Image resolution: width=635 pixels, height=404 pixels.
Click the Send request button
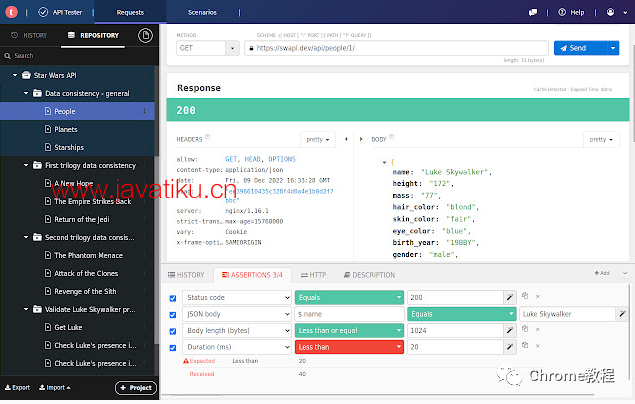click(578, 47)
